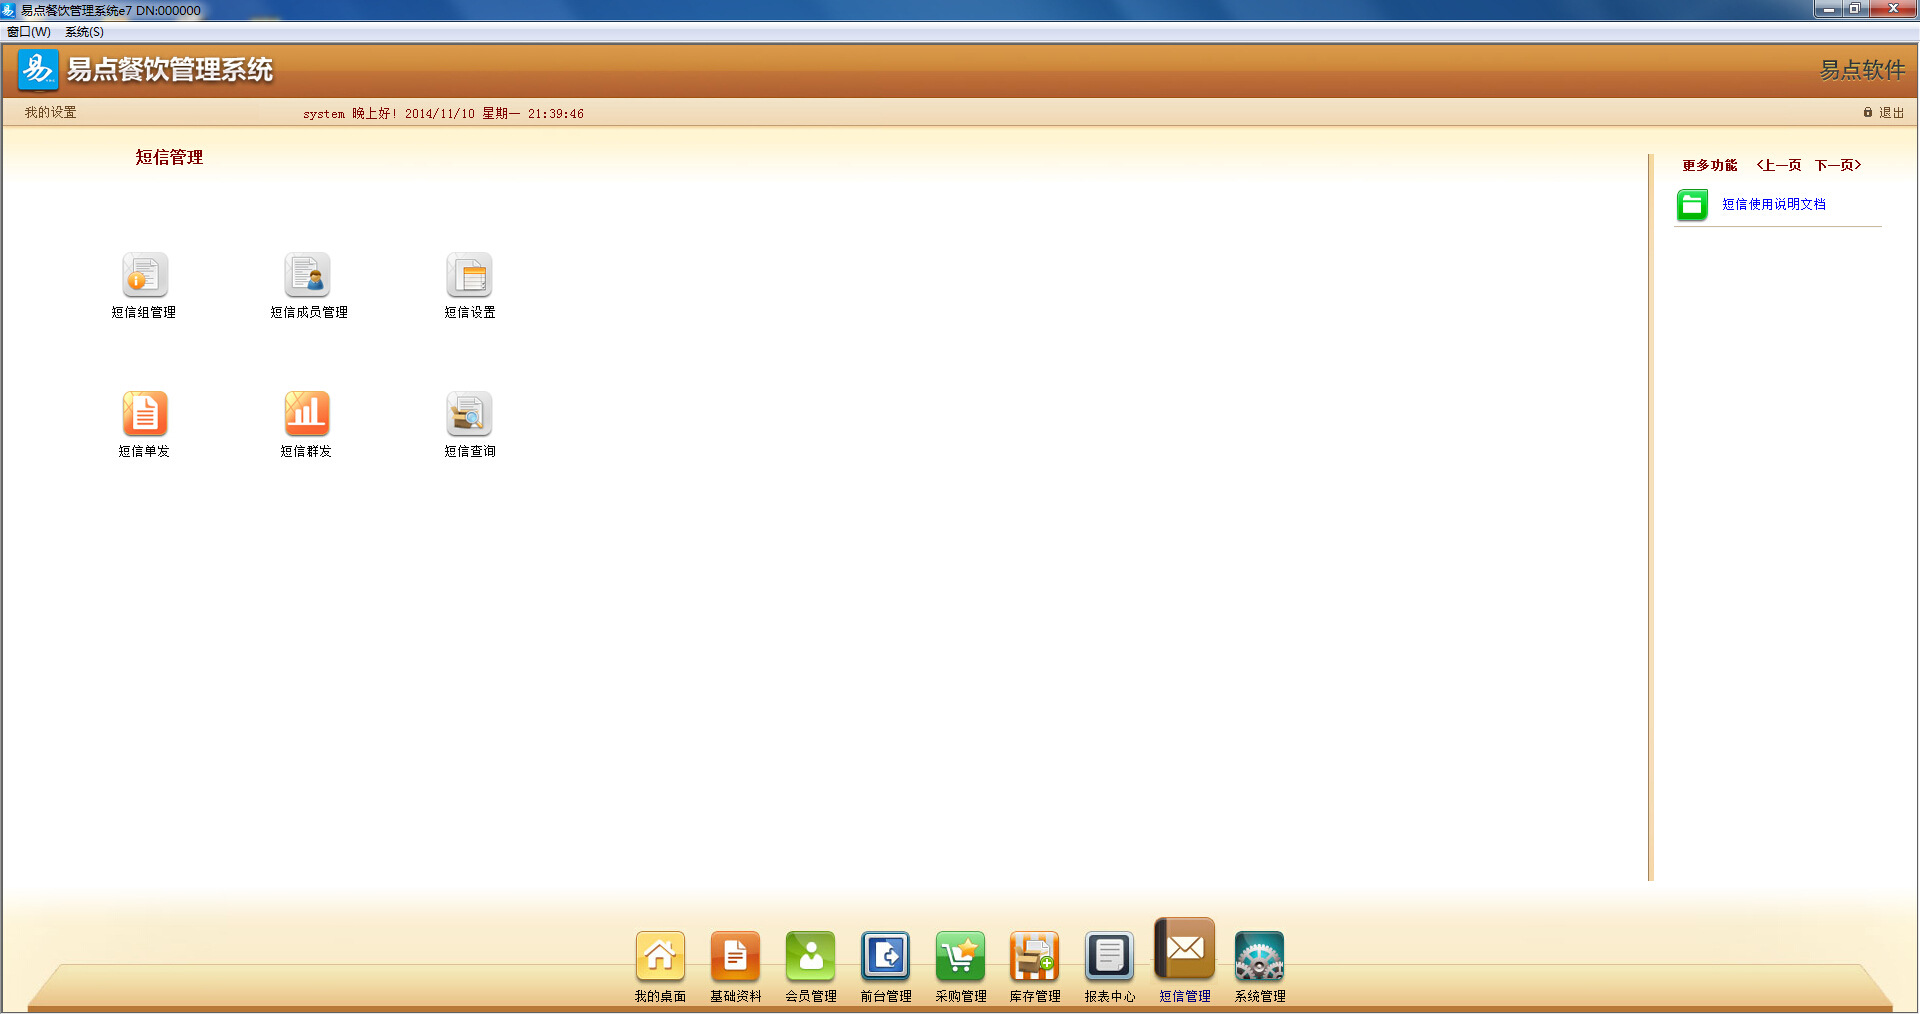Open 报表中心 report icon

coord(1109,957)
